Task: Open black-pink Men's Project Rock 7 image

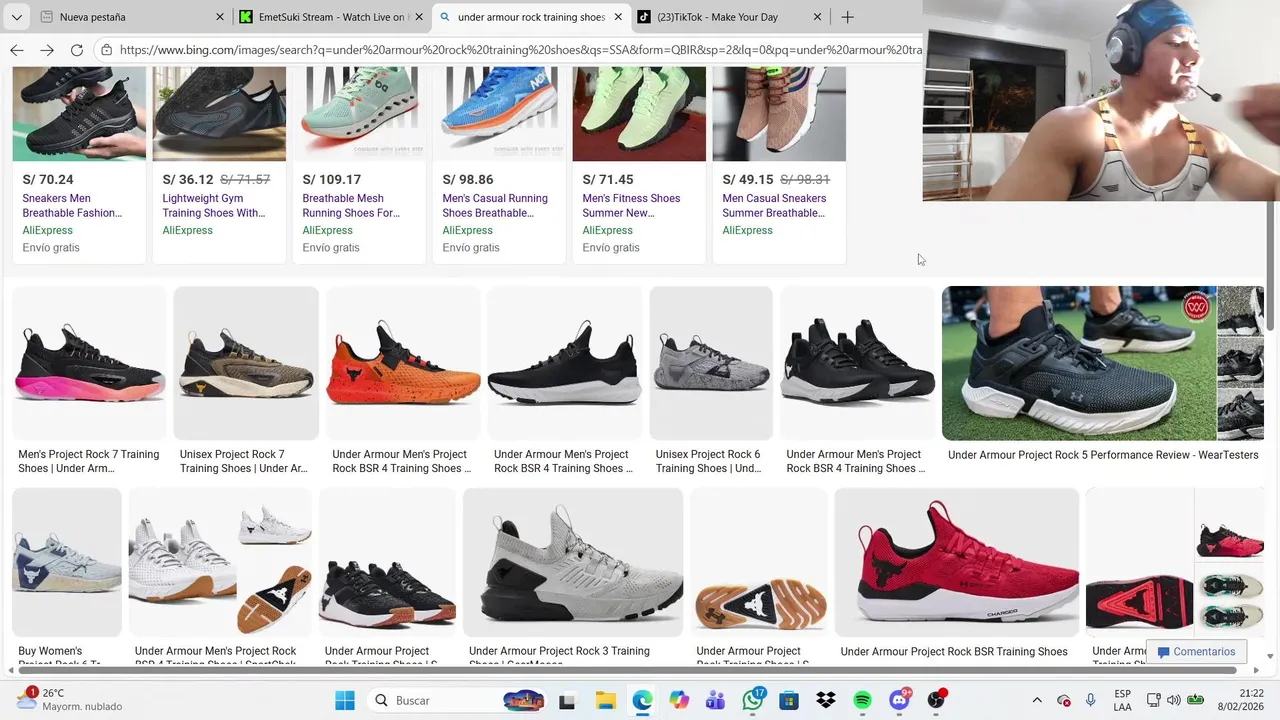Action: click(89, 363)
